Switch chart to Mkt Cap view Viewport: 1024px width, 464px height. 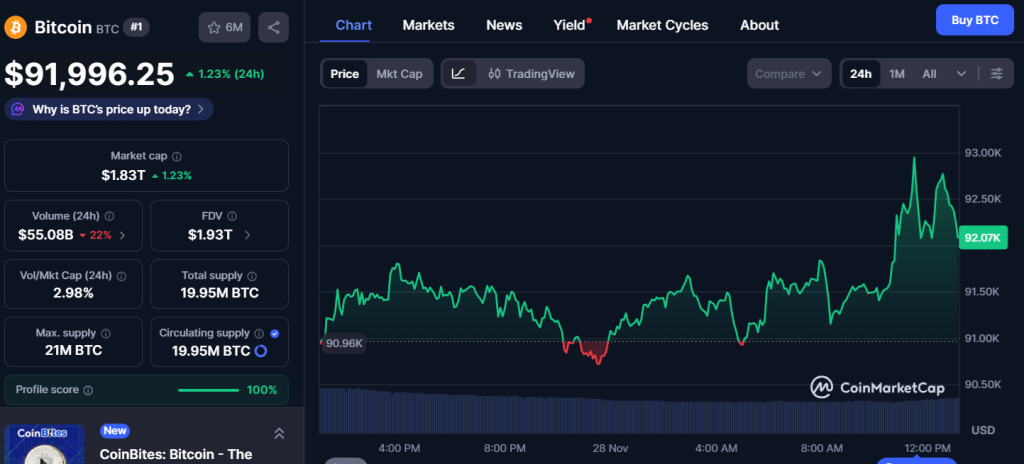point(399,74)
